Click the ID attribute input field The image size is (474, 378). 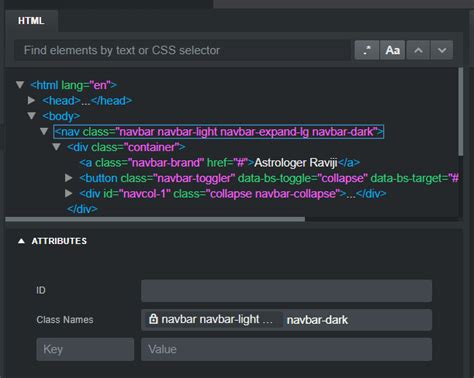287,291
